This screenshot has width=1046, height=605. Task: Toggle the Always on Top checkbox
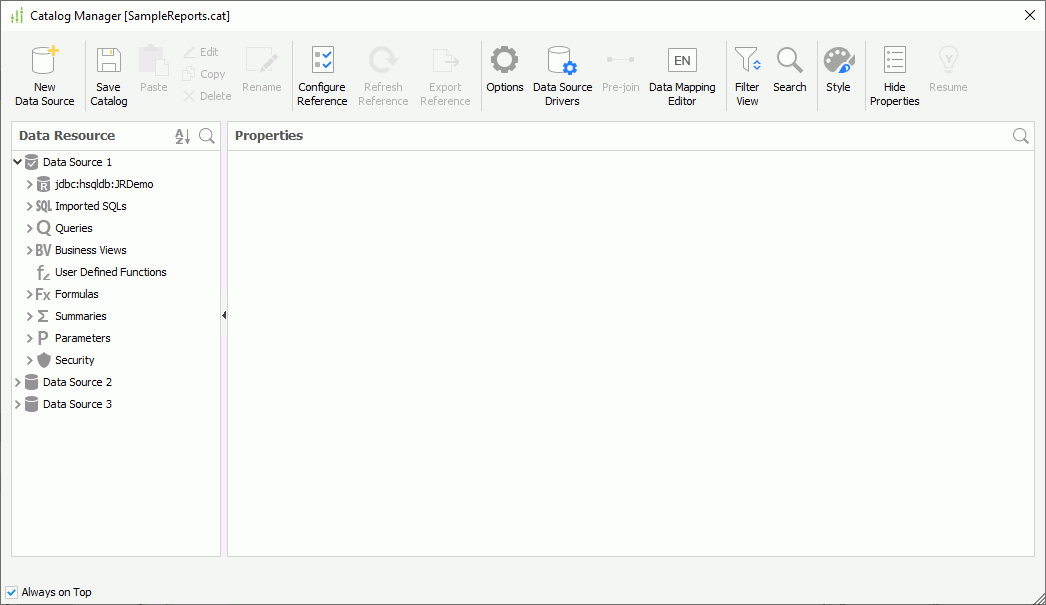(11, 592)
